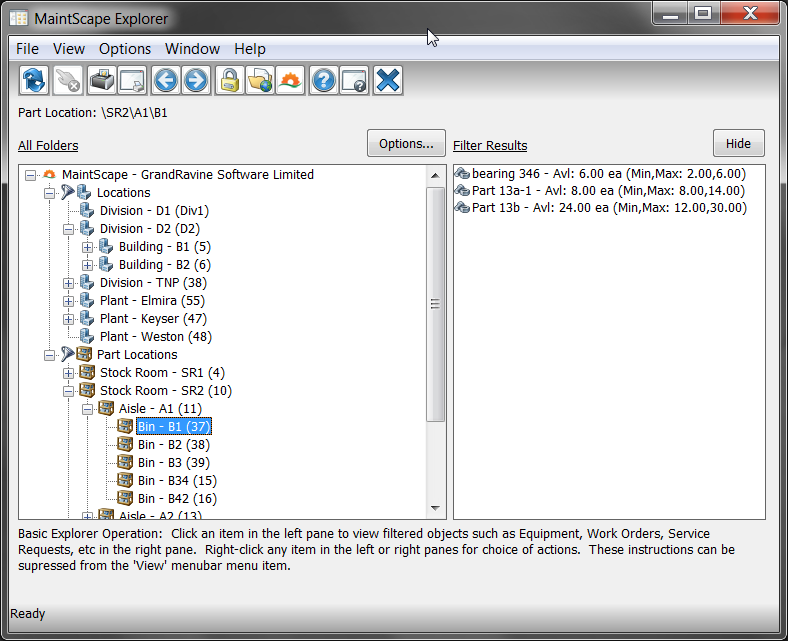Image resolution: width=788 pixels, height=641 pixels.
Task: Click the Print Window toolbar icon
Action: coord(132,80)
